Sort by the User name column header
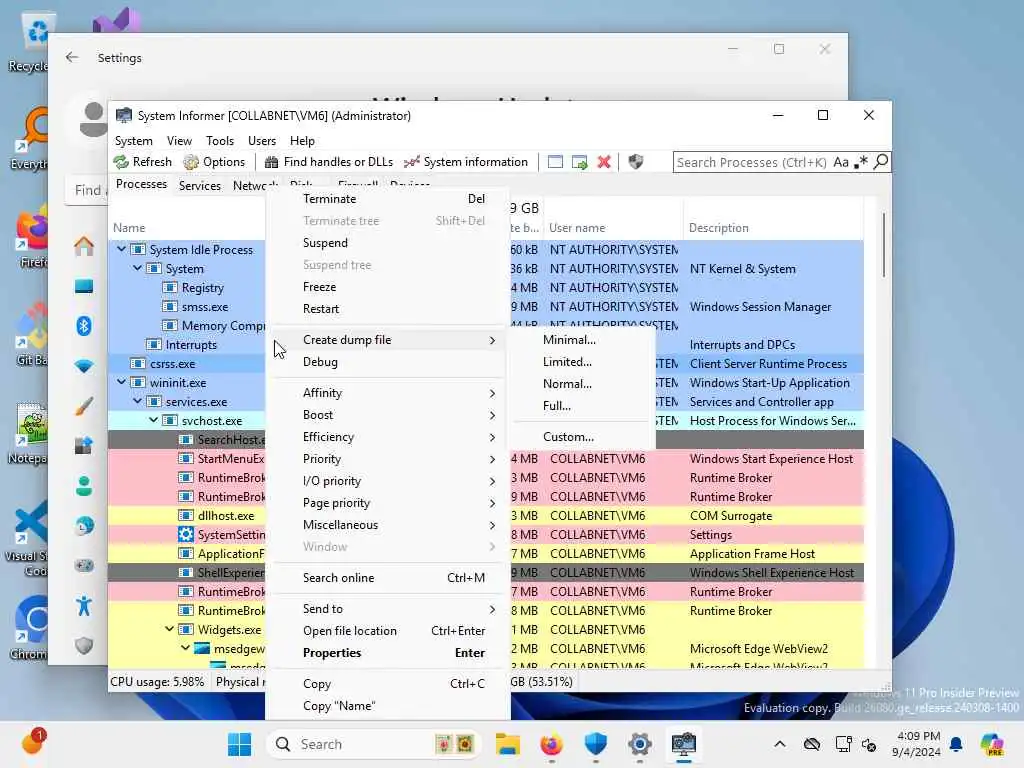Image resolution: width=1024 pixels, height=768 pixels. pyautogui.click(x=613, y=228)
